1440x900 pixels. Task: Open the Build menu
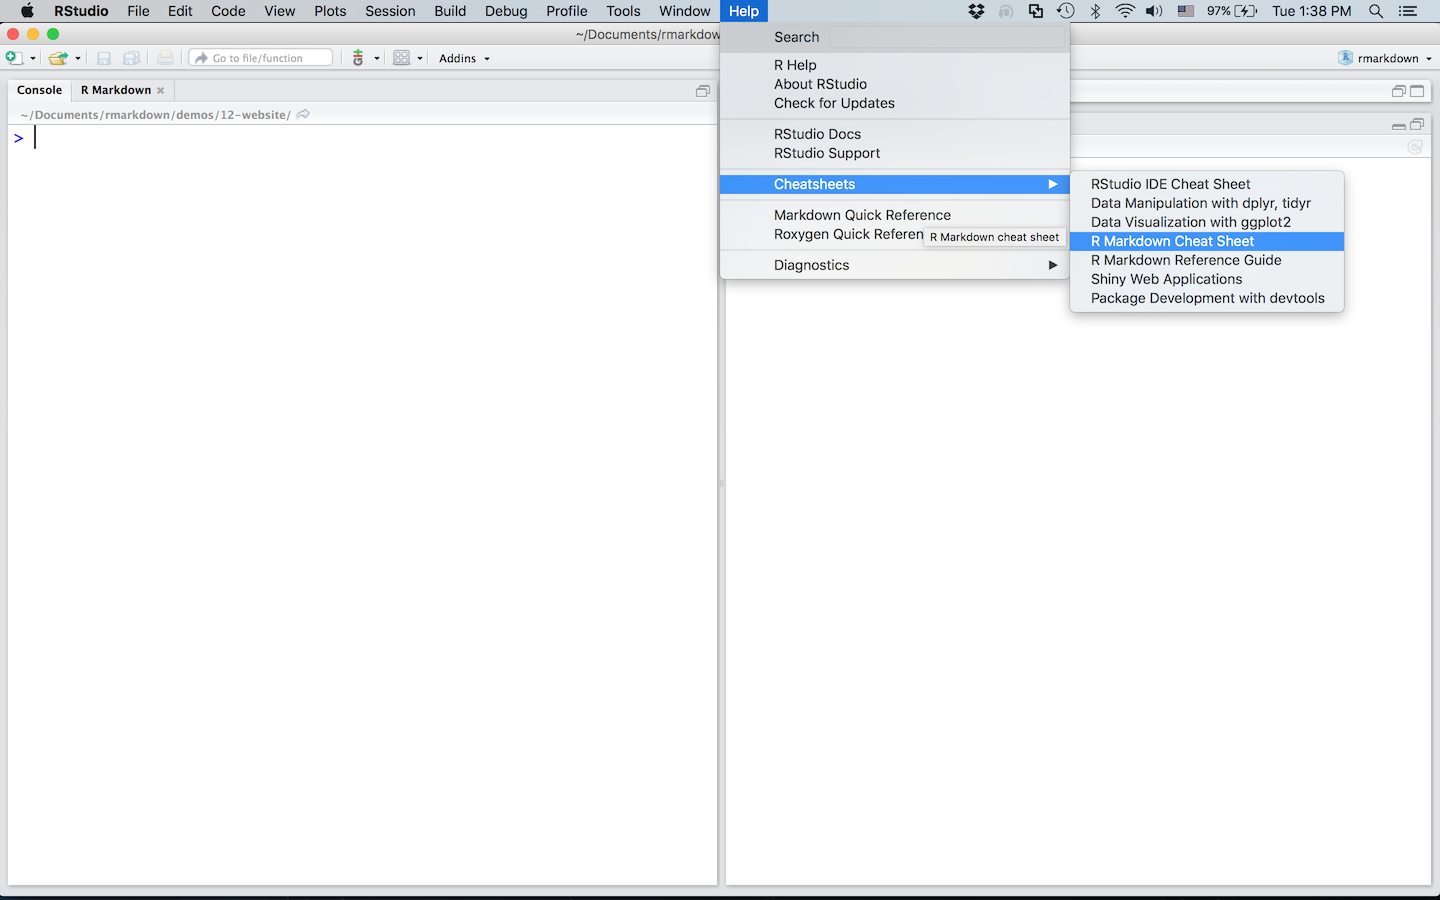tap(450, 11)
